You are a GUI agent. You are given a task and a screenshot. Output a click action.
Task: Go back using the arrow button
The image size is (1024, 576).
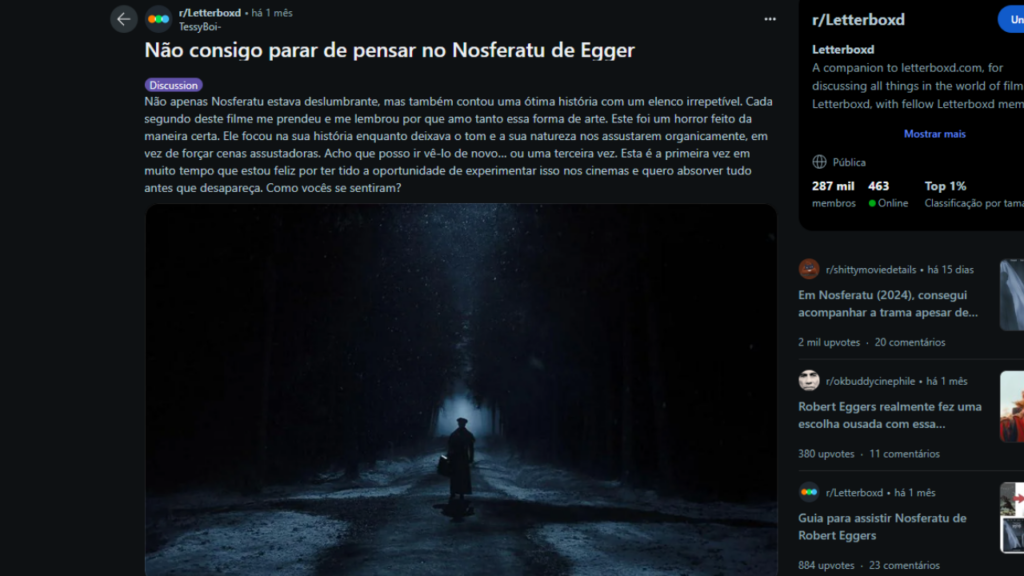click(123, 19)
